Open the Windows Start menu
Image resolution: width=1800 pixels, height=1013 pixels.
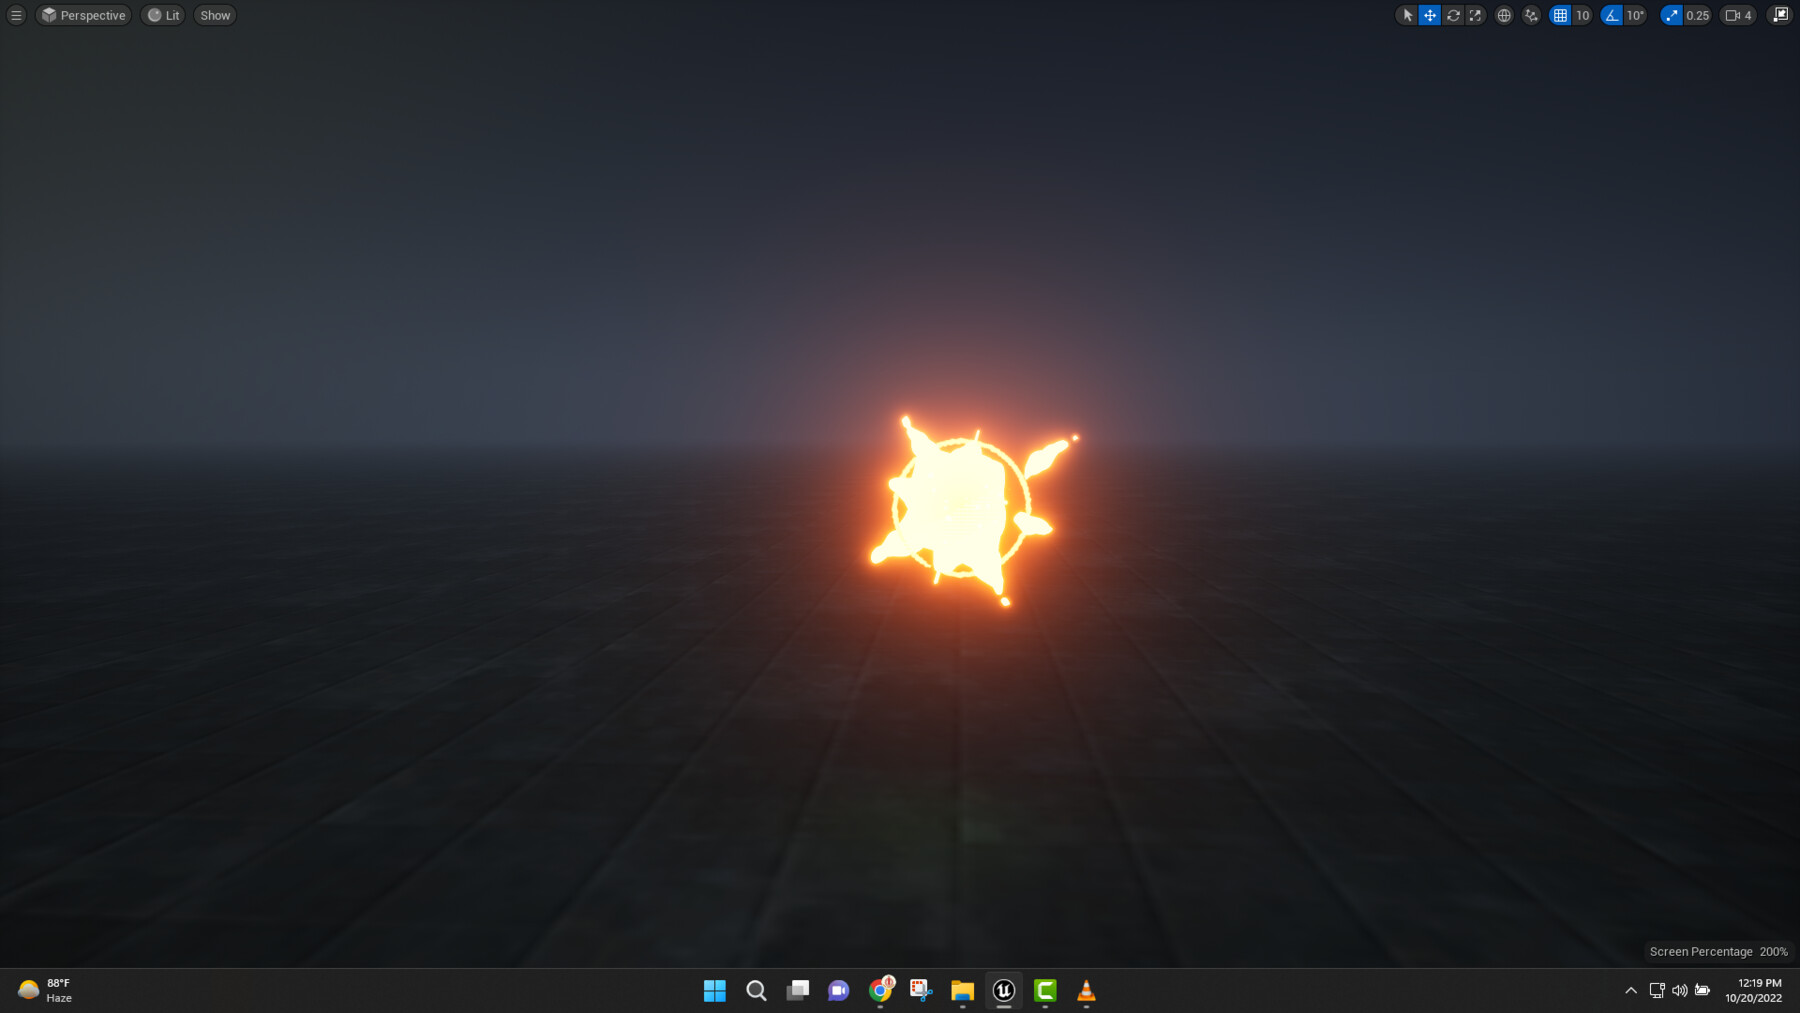[x=715, y=991]
